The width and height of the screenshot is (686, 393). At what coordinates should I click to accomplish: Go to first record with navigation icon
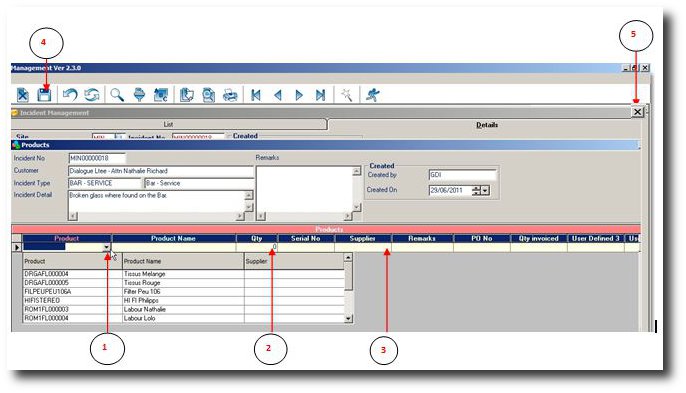coord(256,95)
